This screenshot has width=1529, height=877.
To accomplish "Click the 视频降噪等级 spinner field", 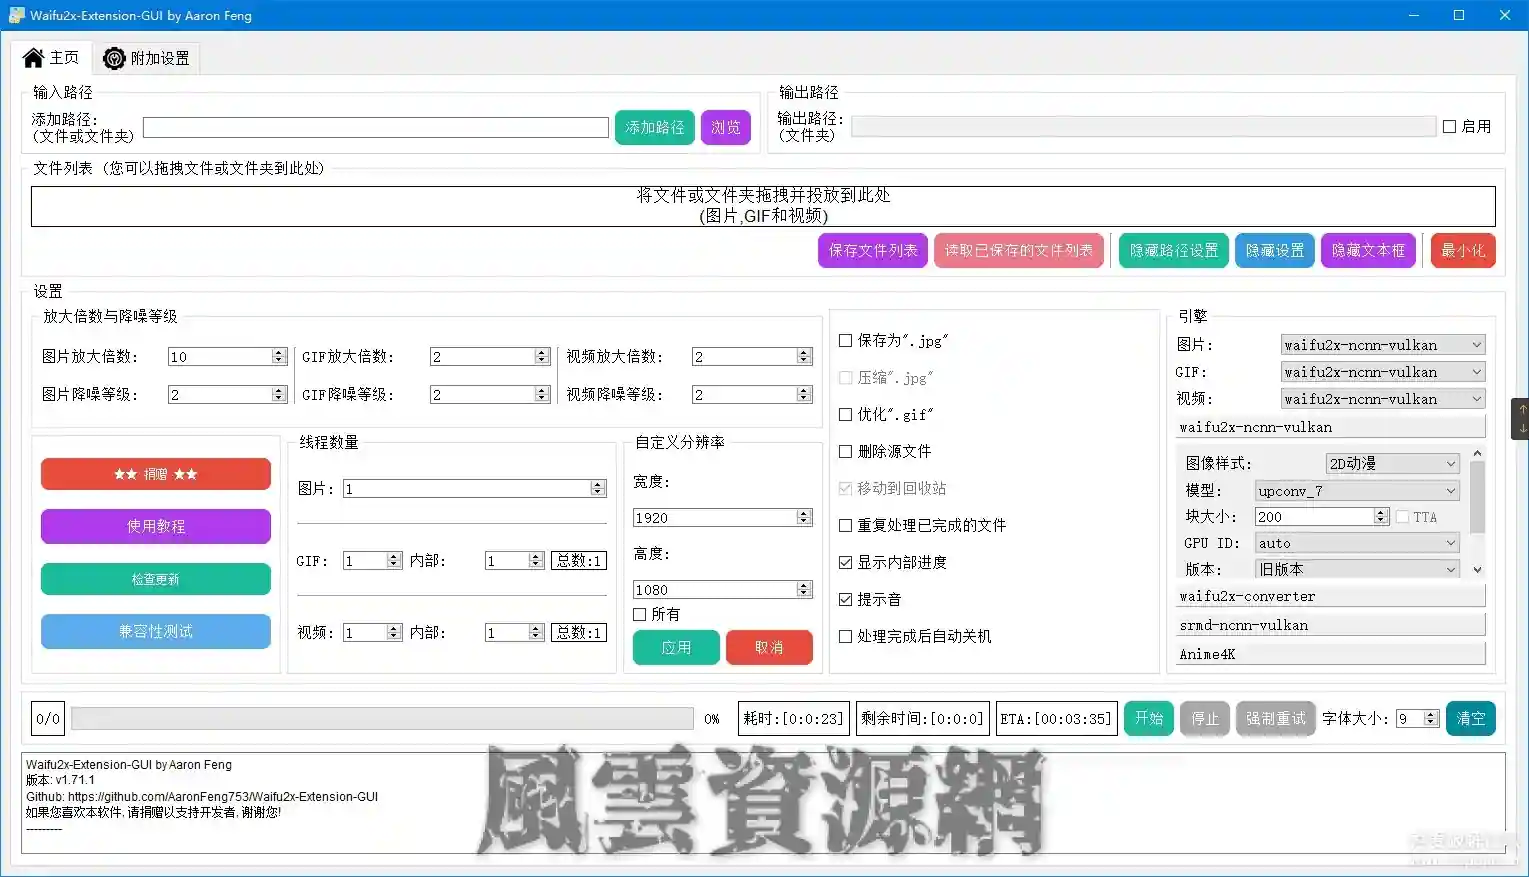I will point(752,395).
